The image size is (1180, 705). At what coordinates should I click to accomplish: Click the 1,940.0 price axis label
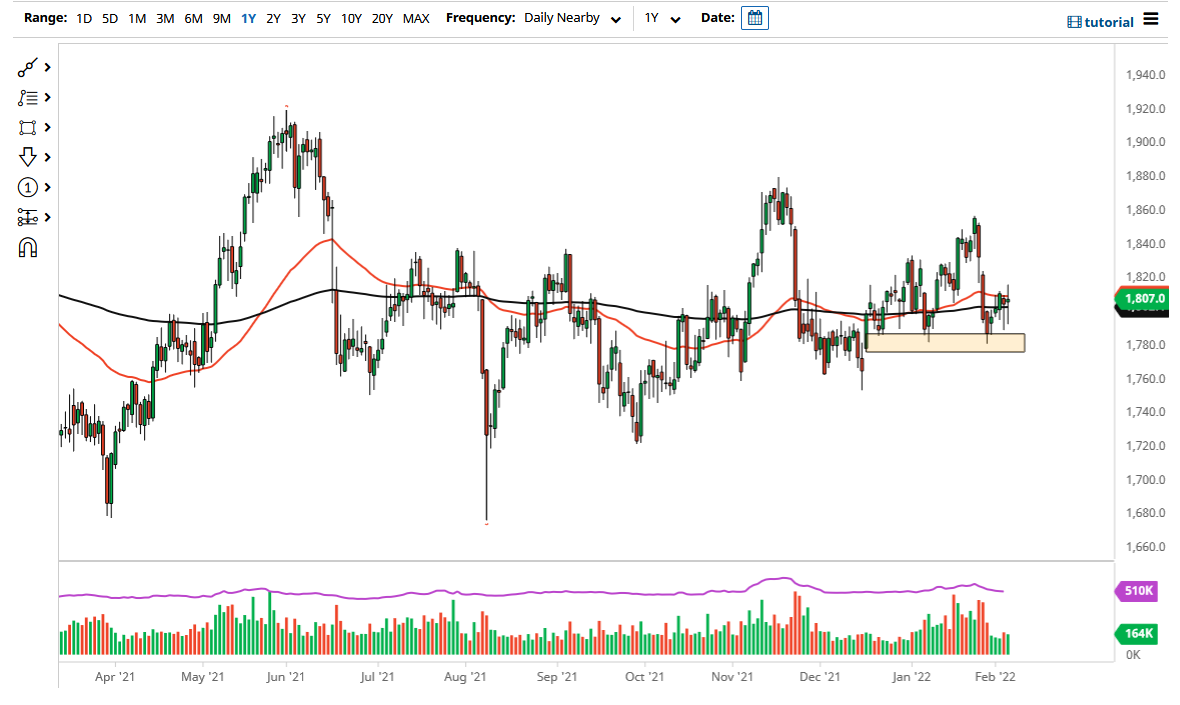(1145, 74)
